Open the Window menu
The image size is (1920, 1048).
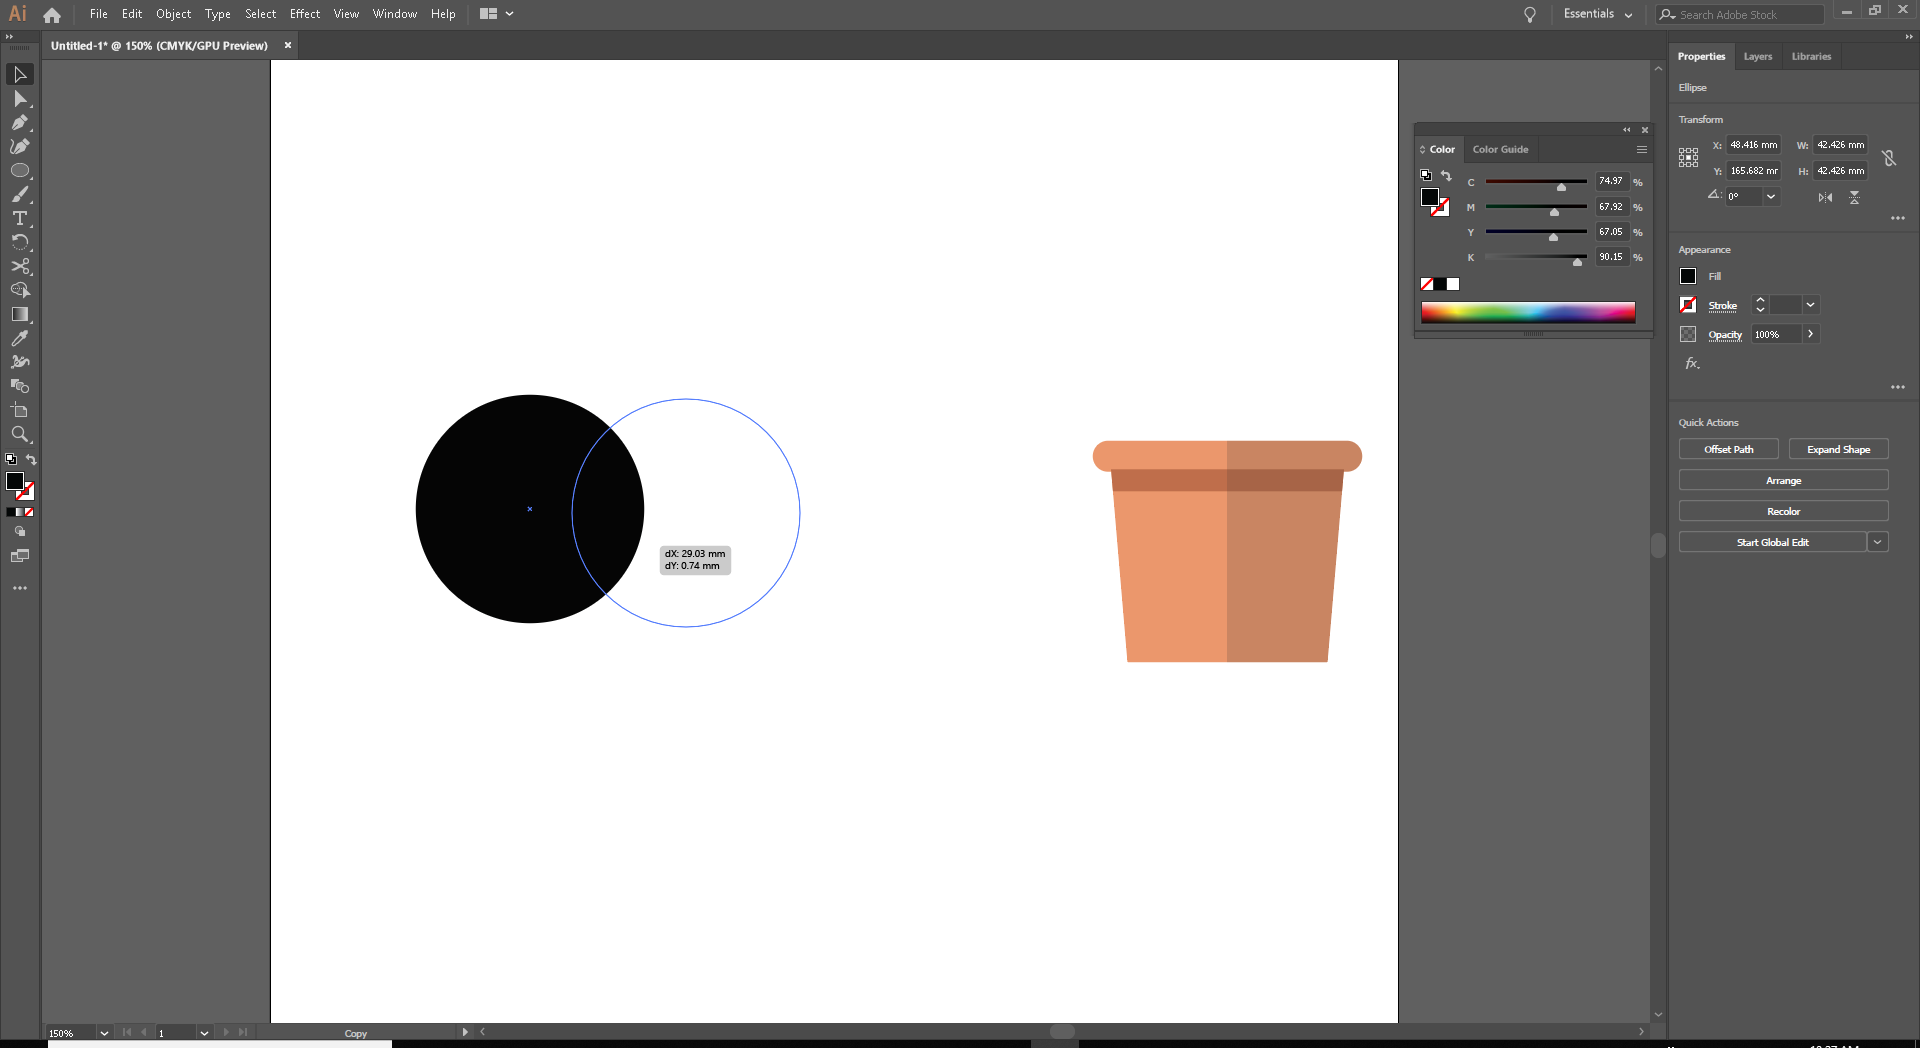(x=395, y=14)
